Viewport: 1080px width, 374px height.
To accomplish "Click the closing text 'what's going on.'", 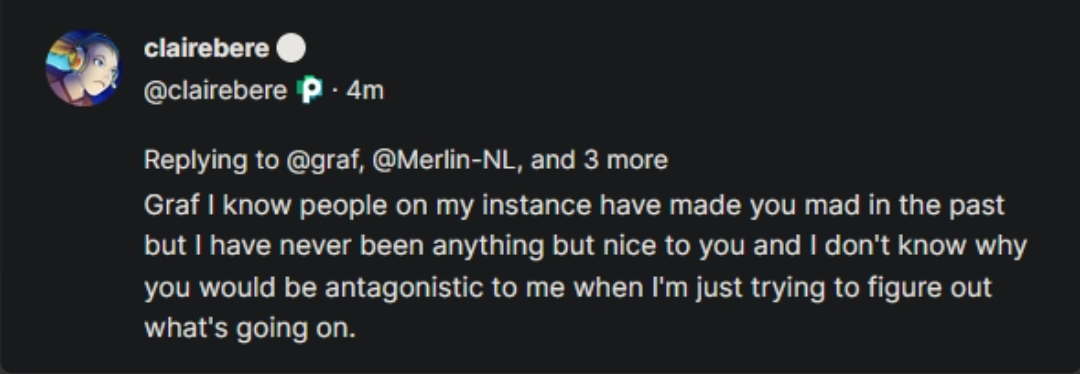I will click(250, 328).
